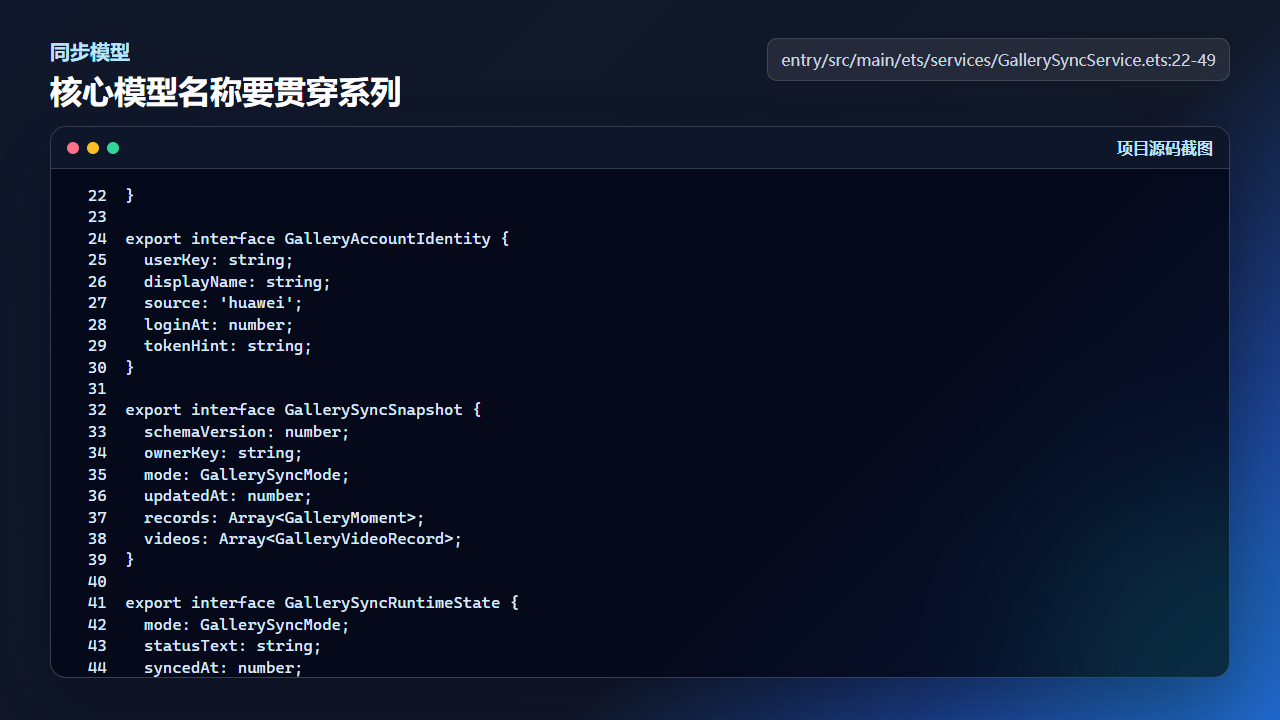Click the 'loginAt: number;' code line
1280x720 pixels.
click(219, 325)
